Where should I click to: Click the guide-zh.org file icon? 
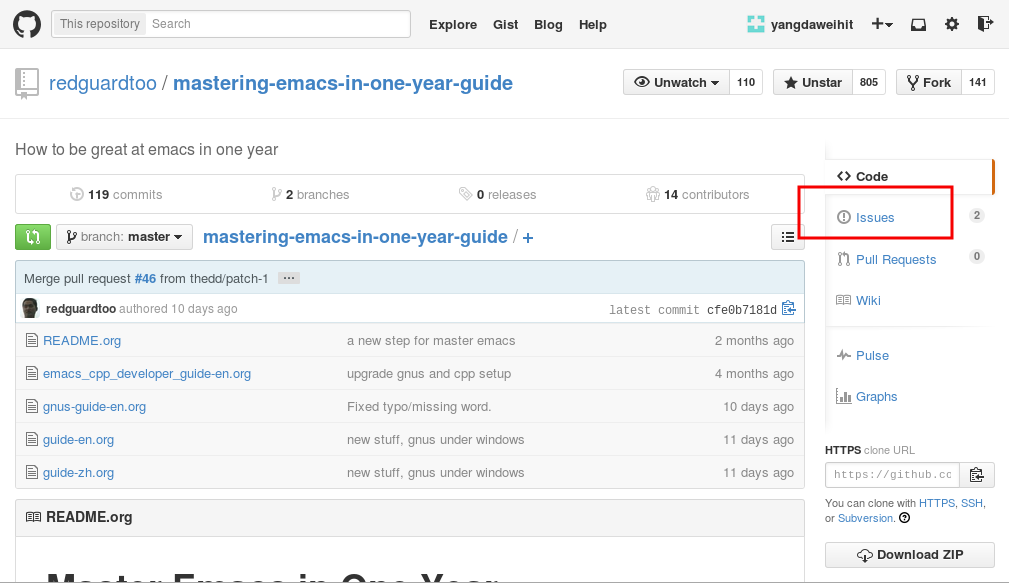pyautogui.click(x=32, y=472)
